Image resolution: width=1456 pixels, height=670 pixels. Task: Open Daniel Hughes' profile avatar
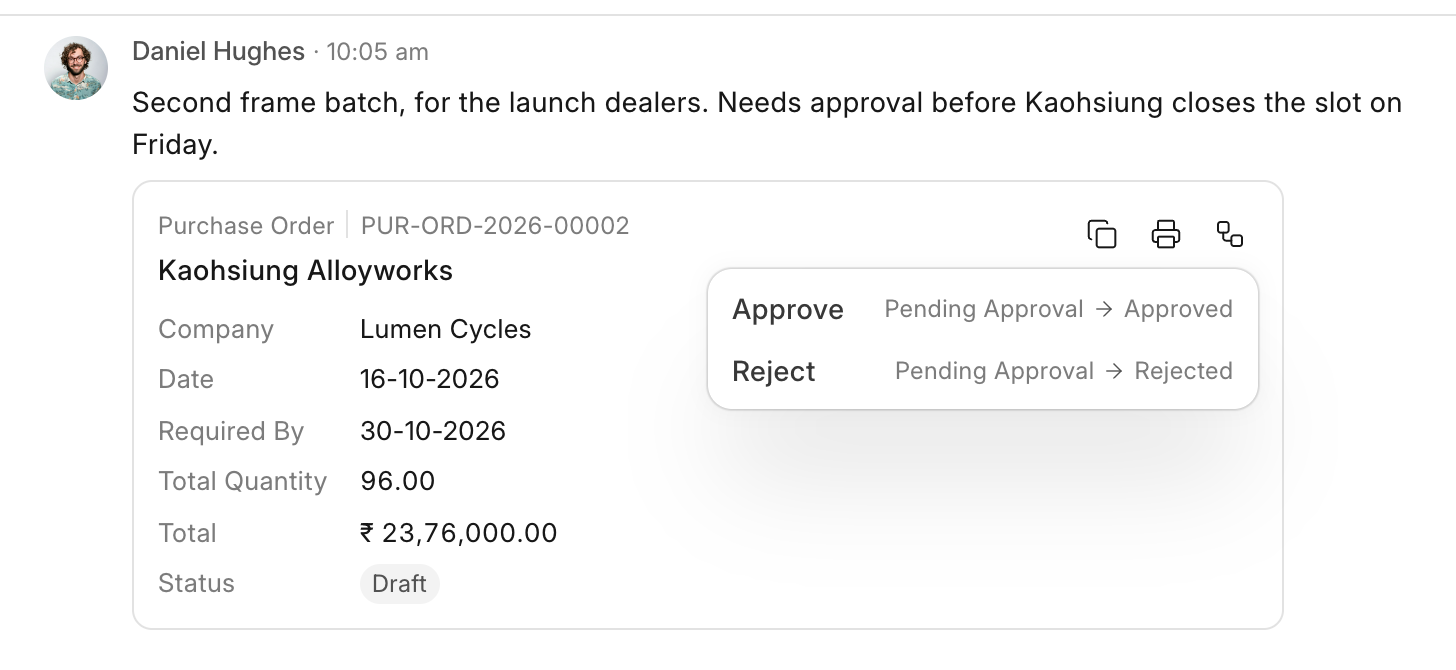tap(76, 68)
